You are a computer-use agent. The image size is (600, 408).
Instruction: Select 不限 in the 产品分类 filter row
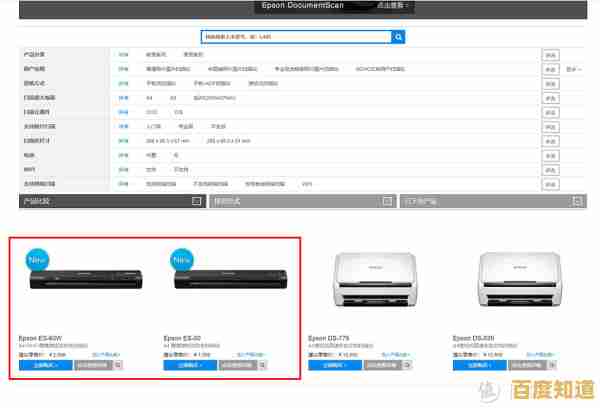click(x=124, y=55)
